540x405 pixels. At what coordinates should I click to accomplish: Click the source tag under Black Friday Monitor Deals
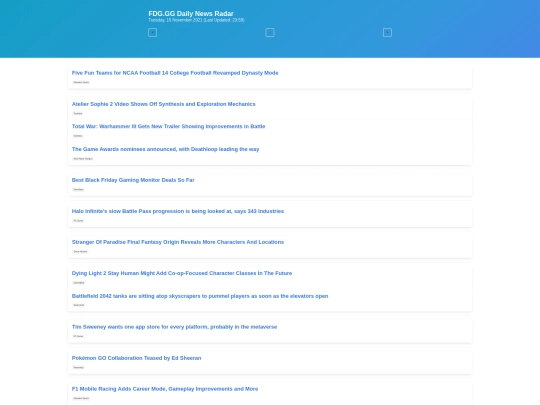[79, 189]
